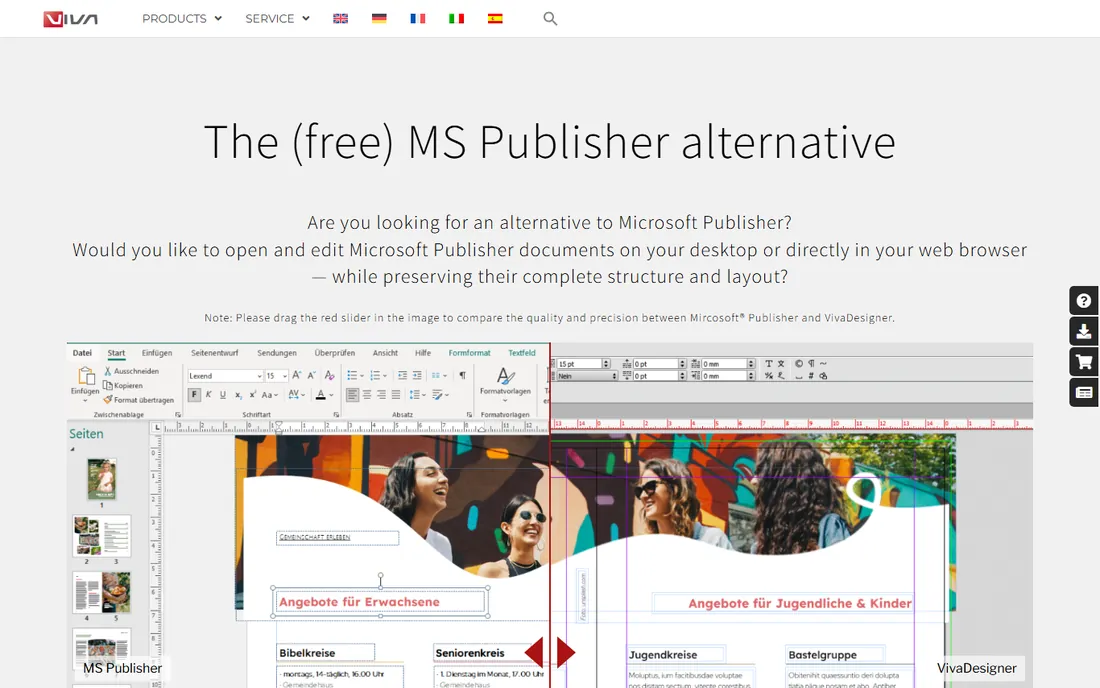The image size is (1100, 688).
Task: Expand the PRODUCTS navigation dropdown
Action: tap(182, 19)
